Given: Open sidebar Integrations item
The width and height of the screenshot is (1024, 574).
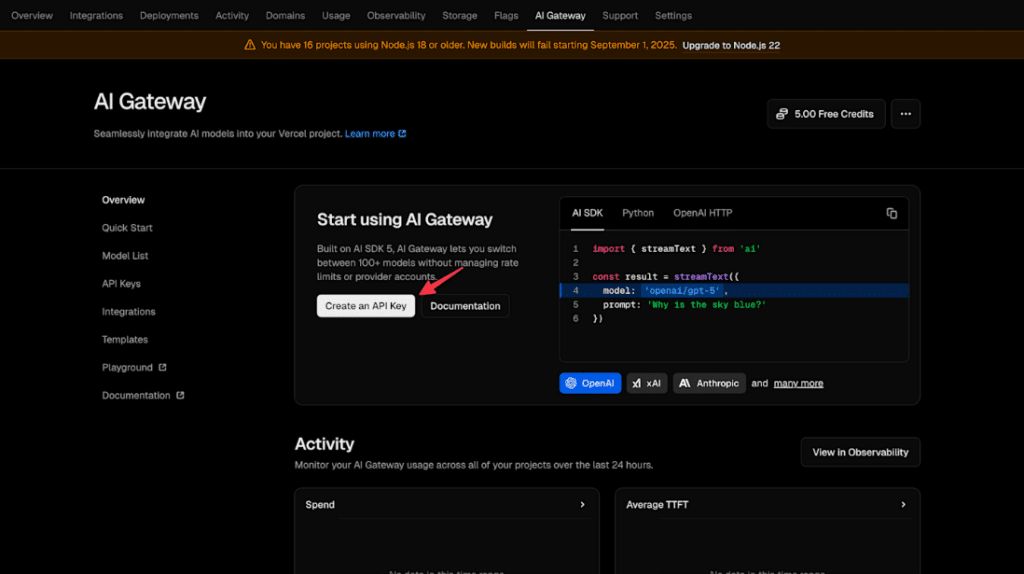Looking at the screenshot, I should (129, 311).
